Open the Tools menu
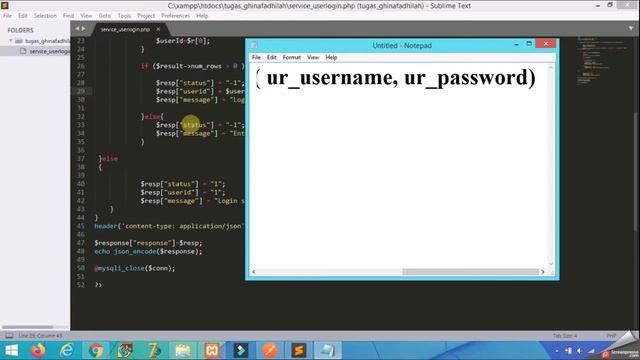 124,16
